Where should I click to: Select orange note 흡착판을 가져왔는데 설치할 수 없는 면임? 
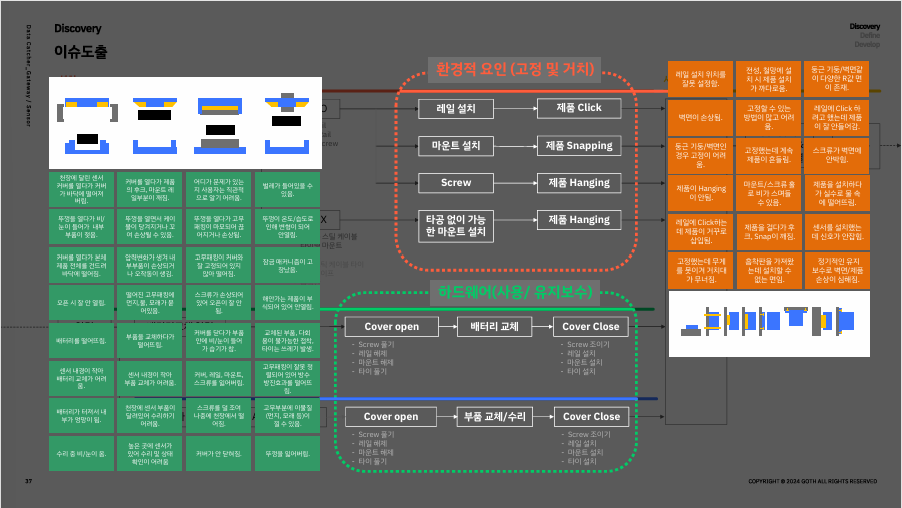(x=768, y=270)
